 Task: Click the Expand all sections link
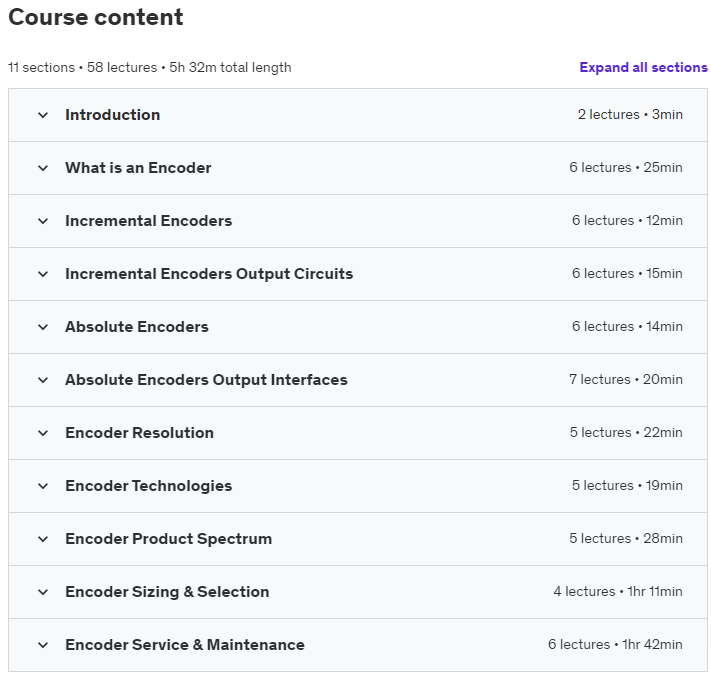point(643,68)
